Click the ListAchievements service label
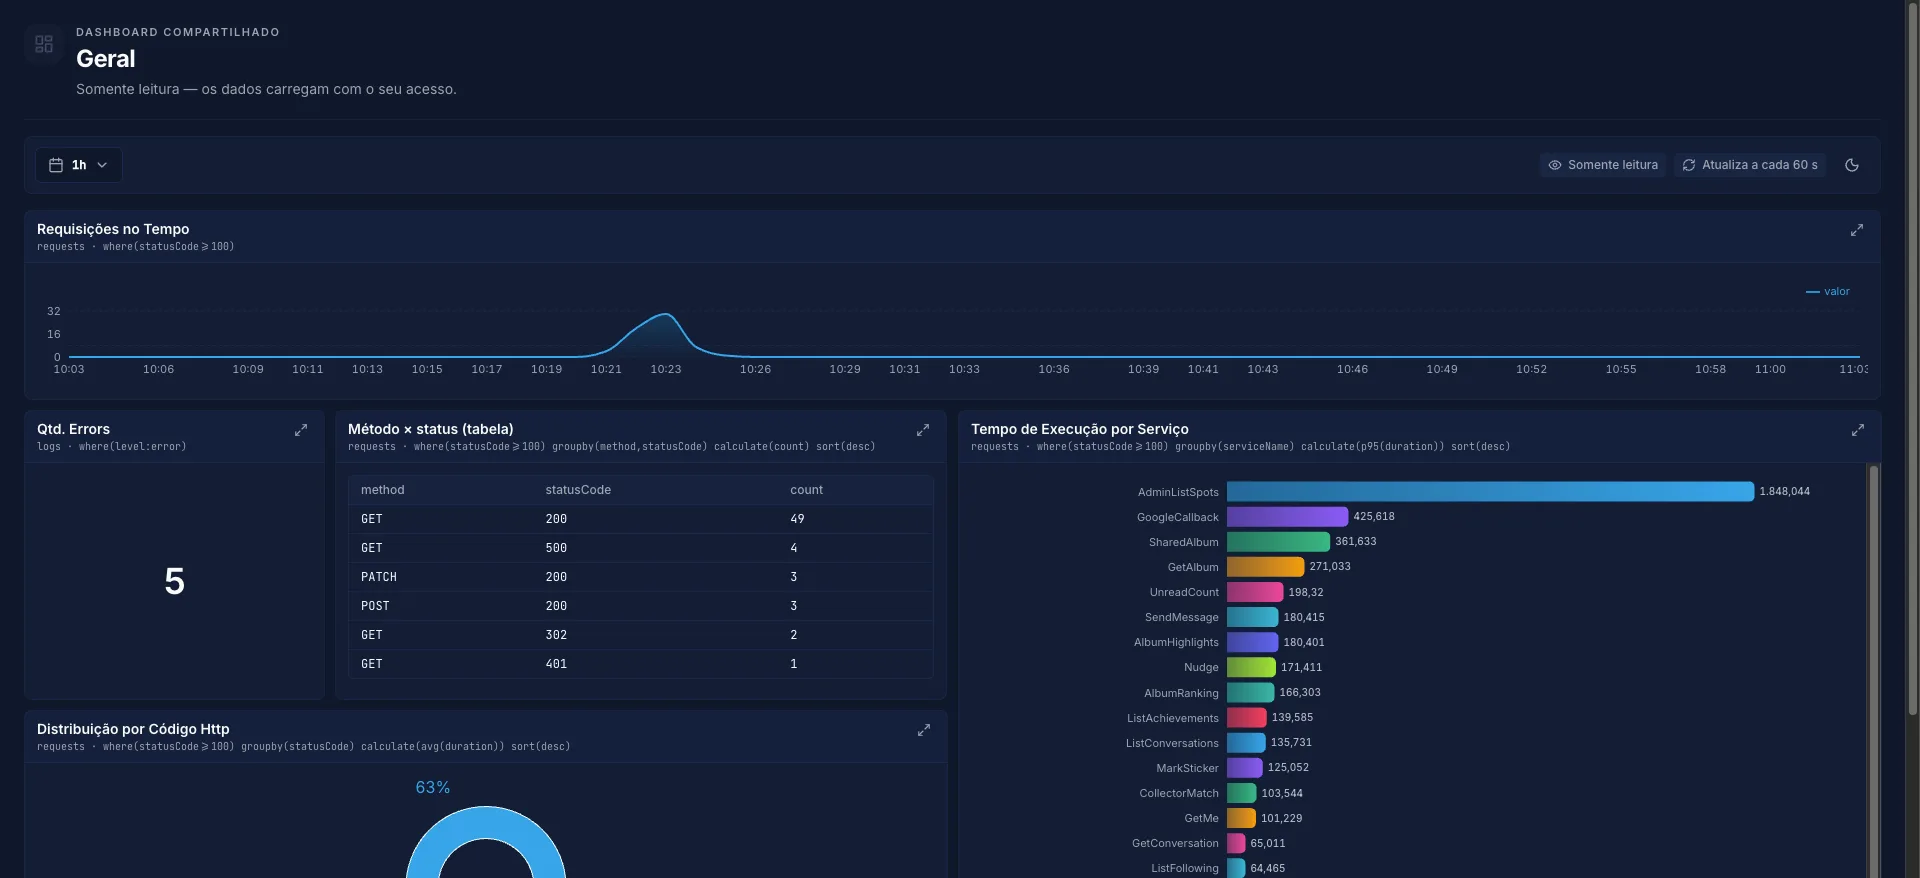The width and height of the screenshot is (1920, 878). pyautogui.click(x=1172, y=718)
